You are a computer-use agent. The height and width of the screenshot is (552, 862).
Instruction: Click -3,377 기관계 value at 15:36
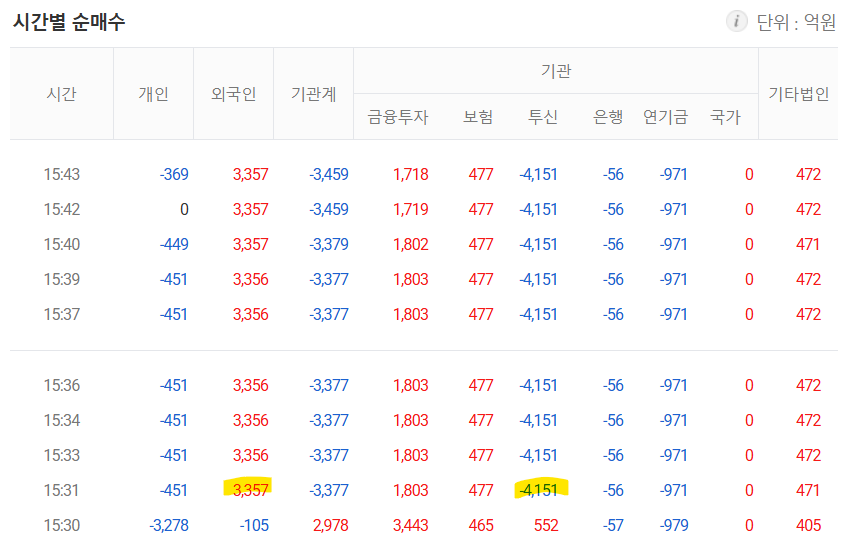click(329, 385)
